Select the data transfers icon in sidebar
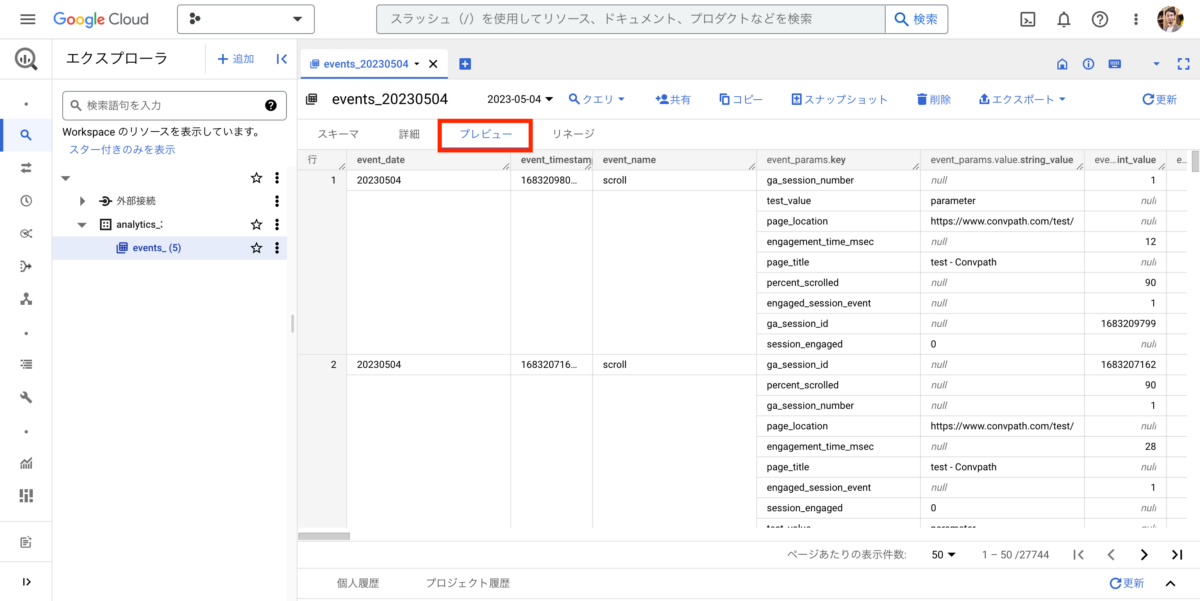This screenshot has height=601, width=1200. click(x=25, y=168)
